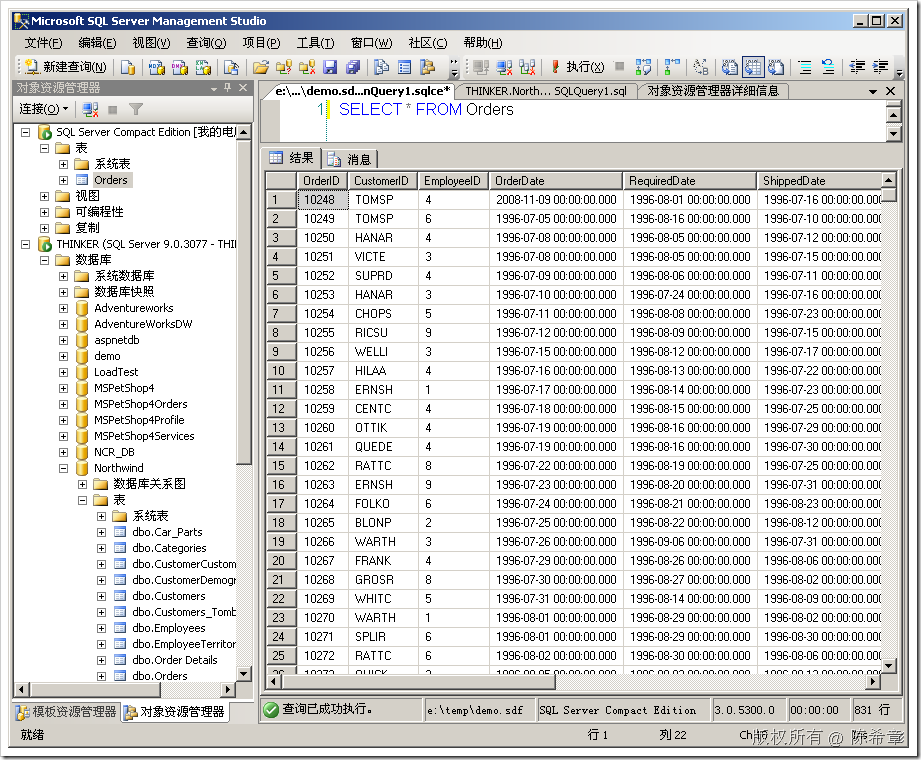Collapse the SQL Server Compact Edition node
Screen dimensions: 921x760
point(25,132)
